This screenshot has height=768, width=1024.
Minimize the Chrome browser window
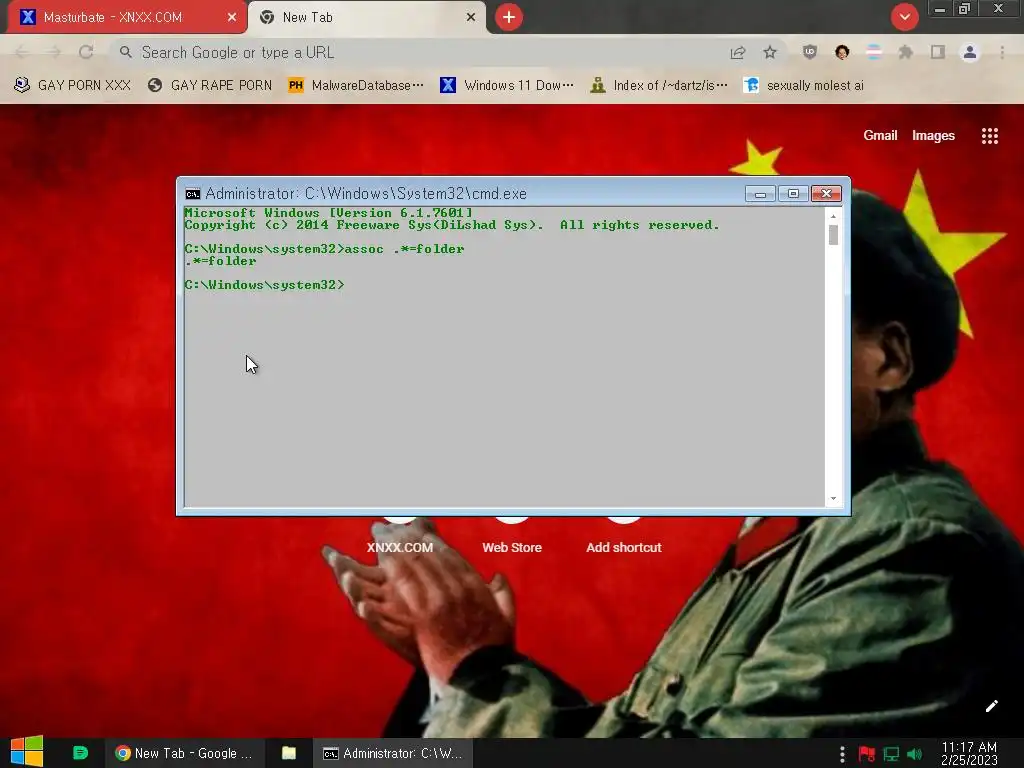coord(940,9)
